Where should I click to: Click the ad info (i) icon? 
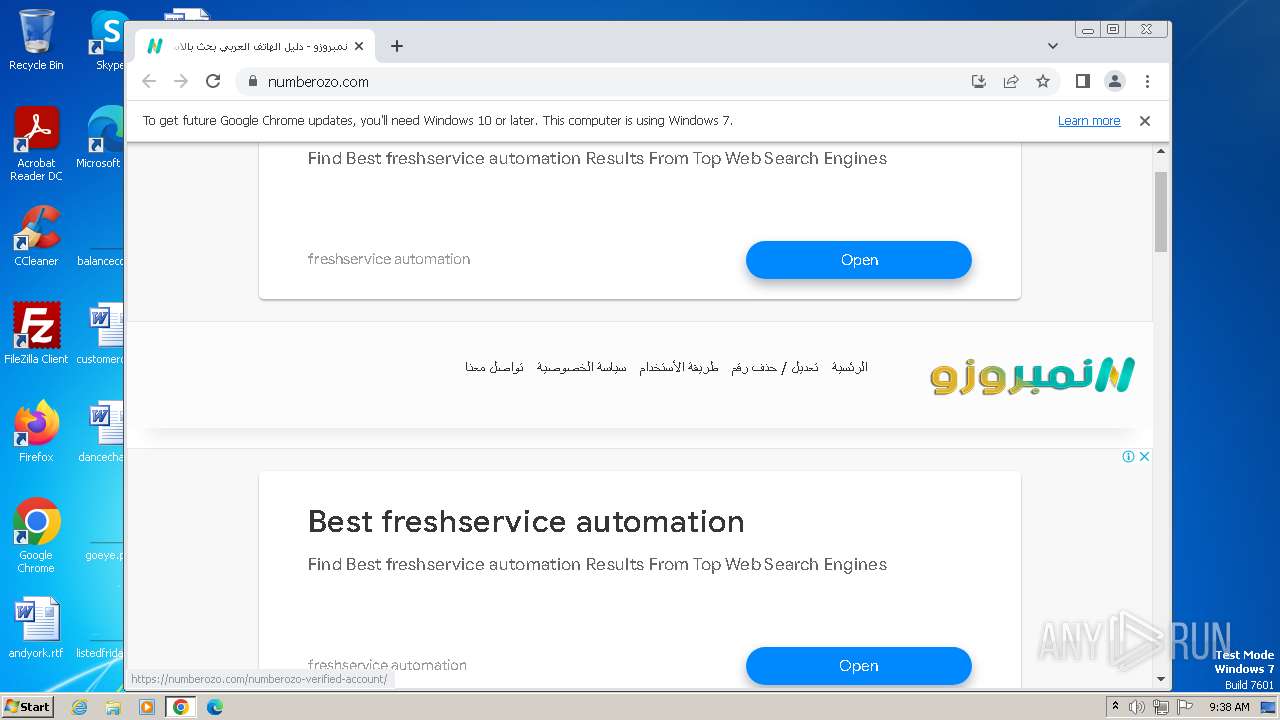point(1128,457)
